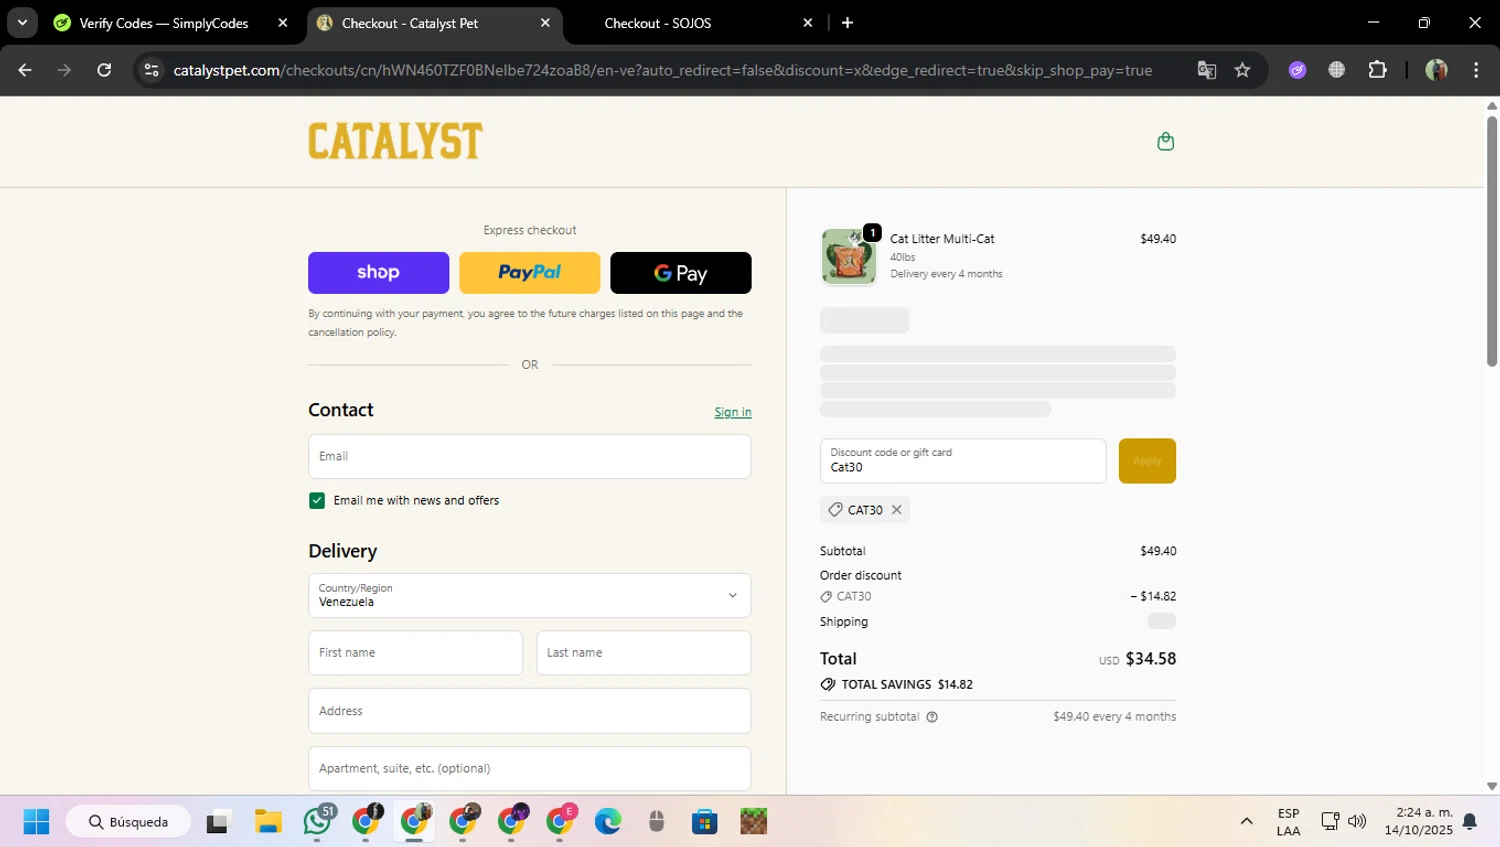Switch to Checkout - SOJOS tab
The height and width of the screenshot is (847, 1500).
tap(657, 23)
